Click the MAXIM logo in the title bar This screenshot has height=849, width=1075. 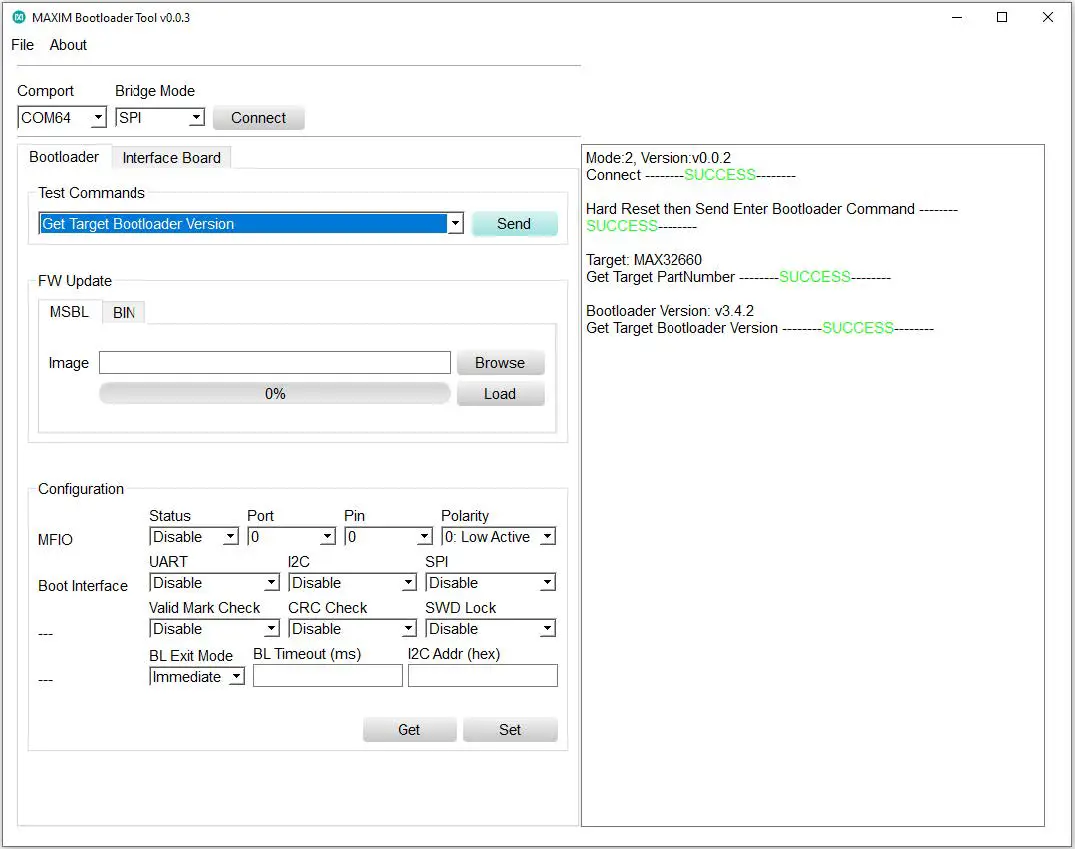click(x=14, y=17)
